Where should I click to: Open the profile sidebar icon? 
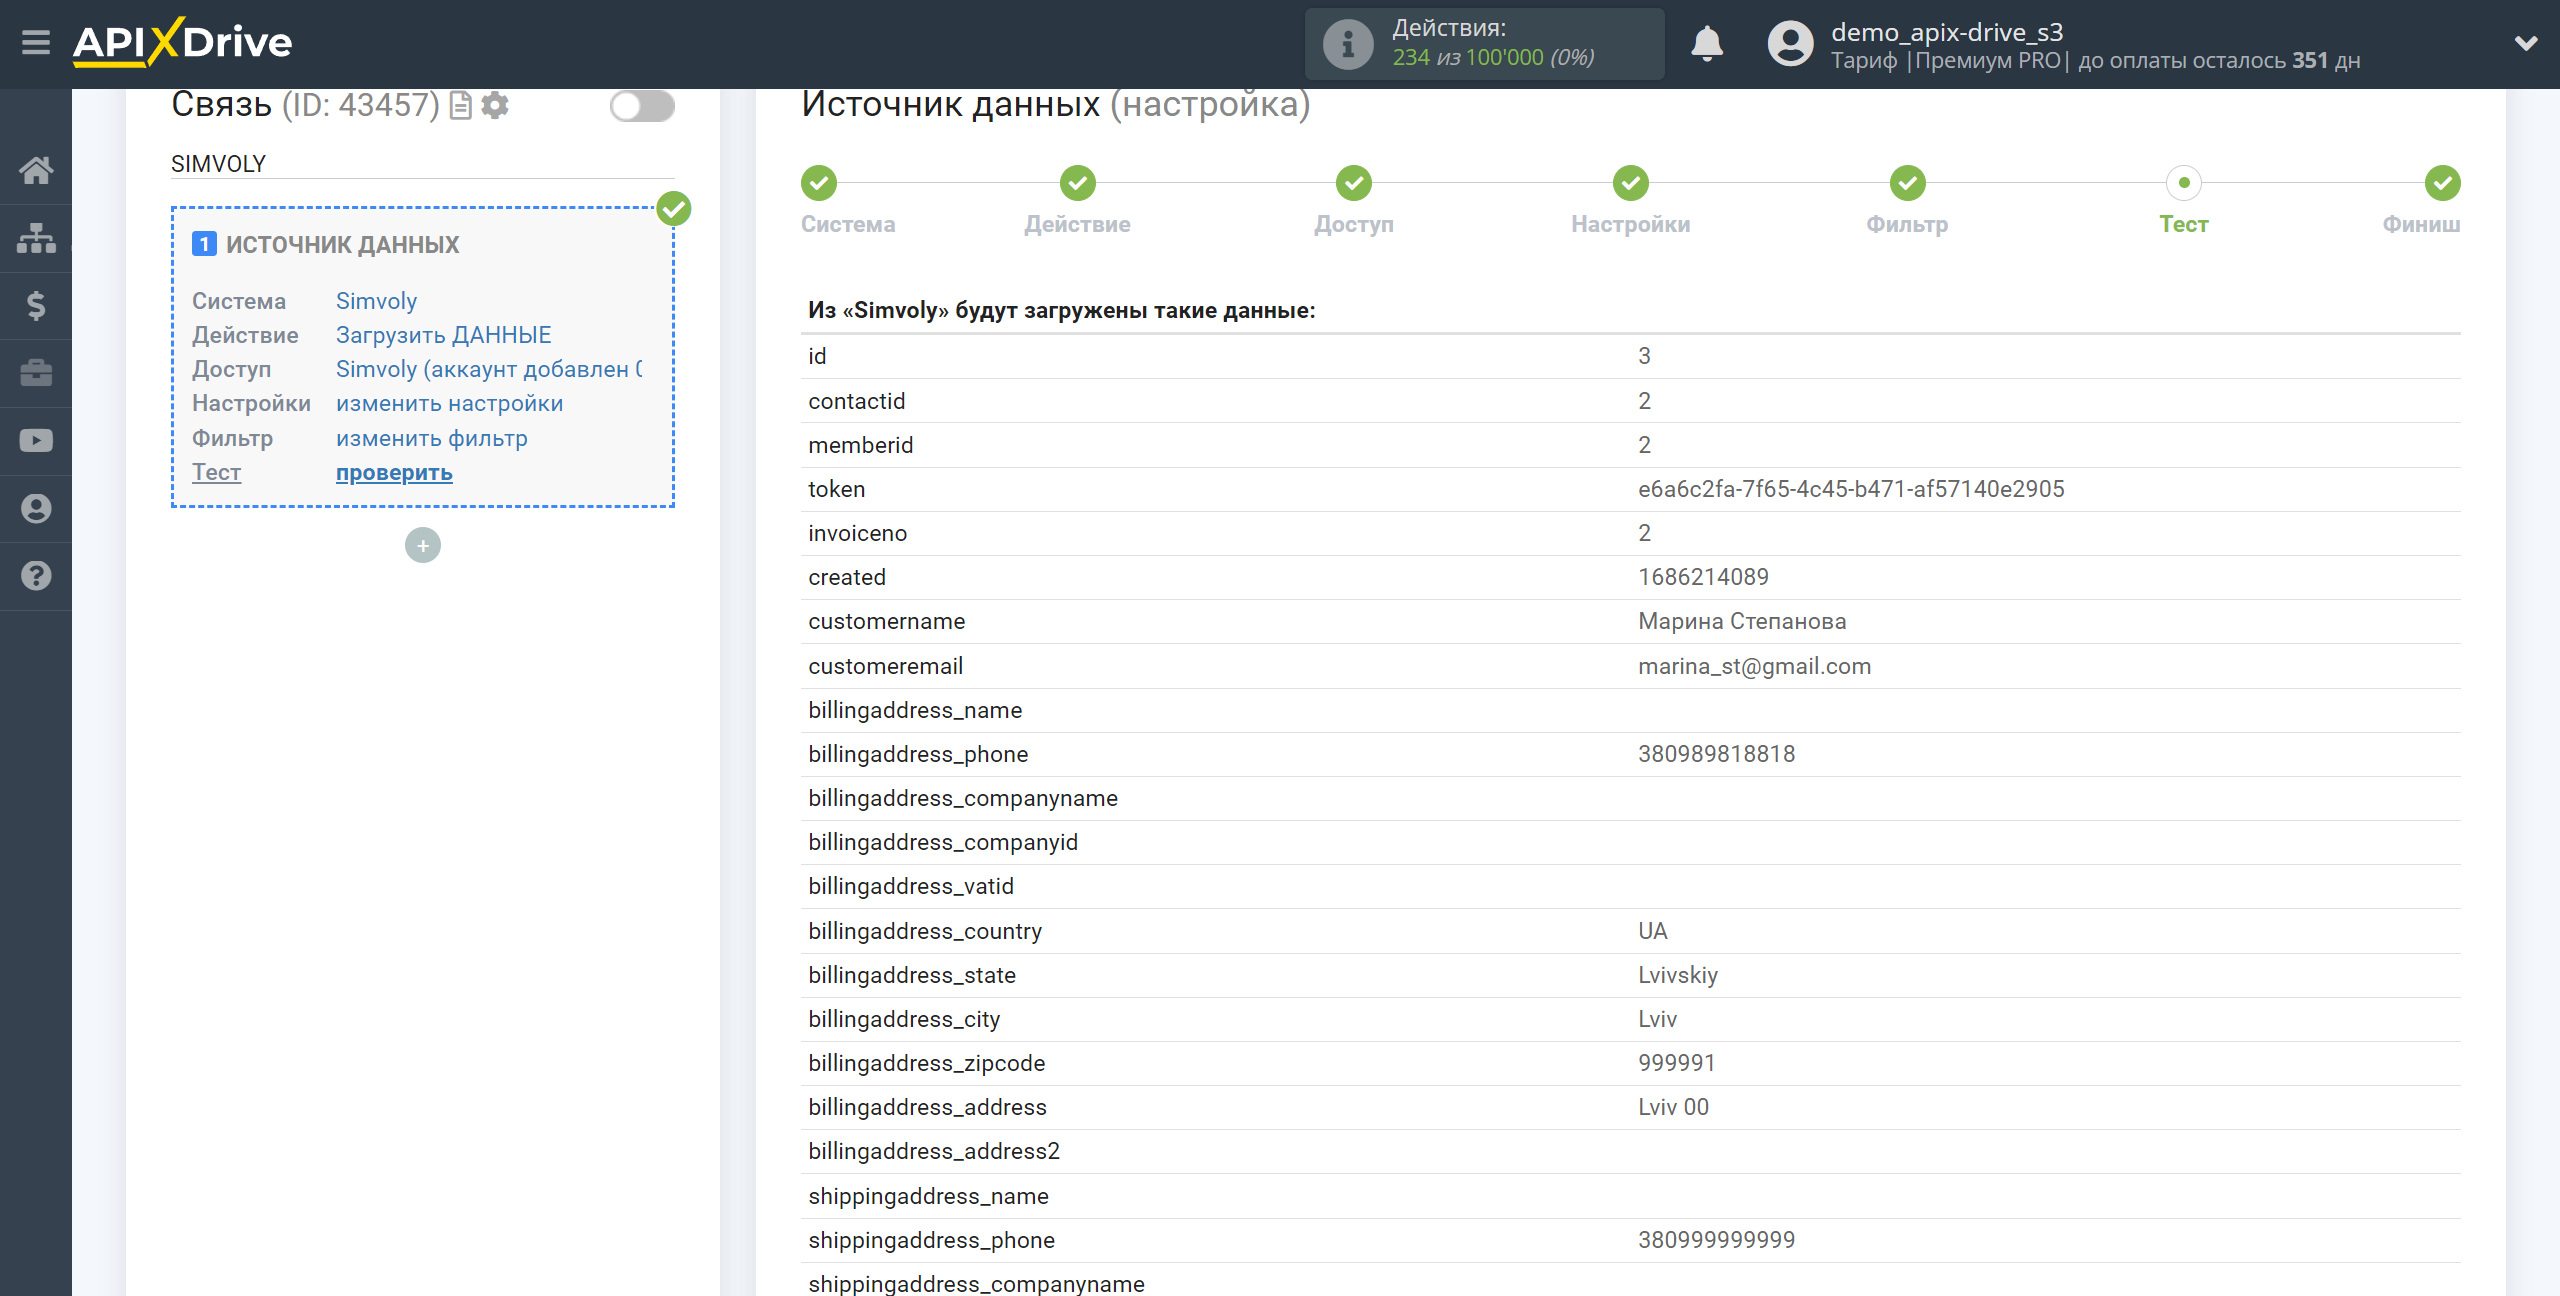36,508
